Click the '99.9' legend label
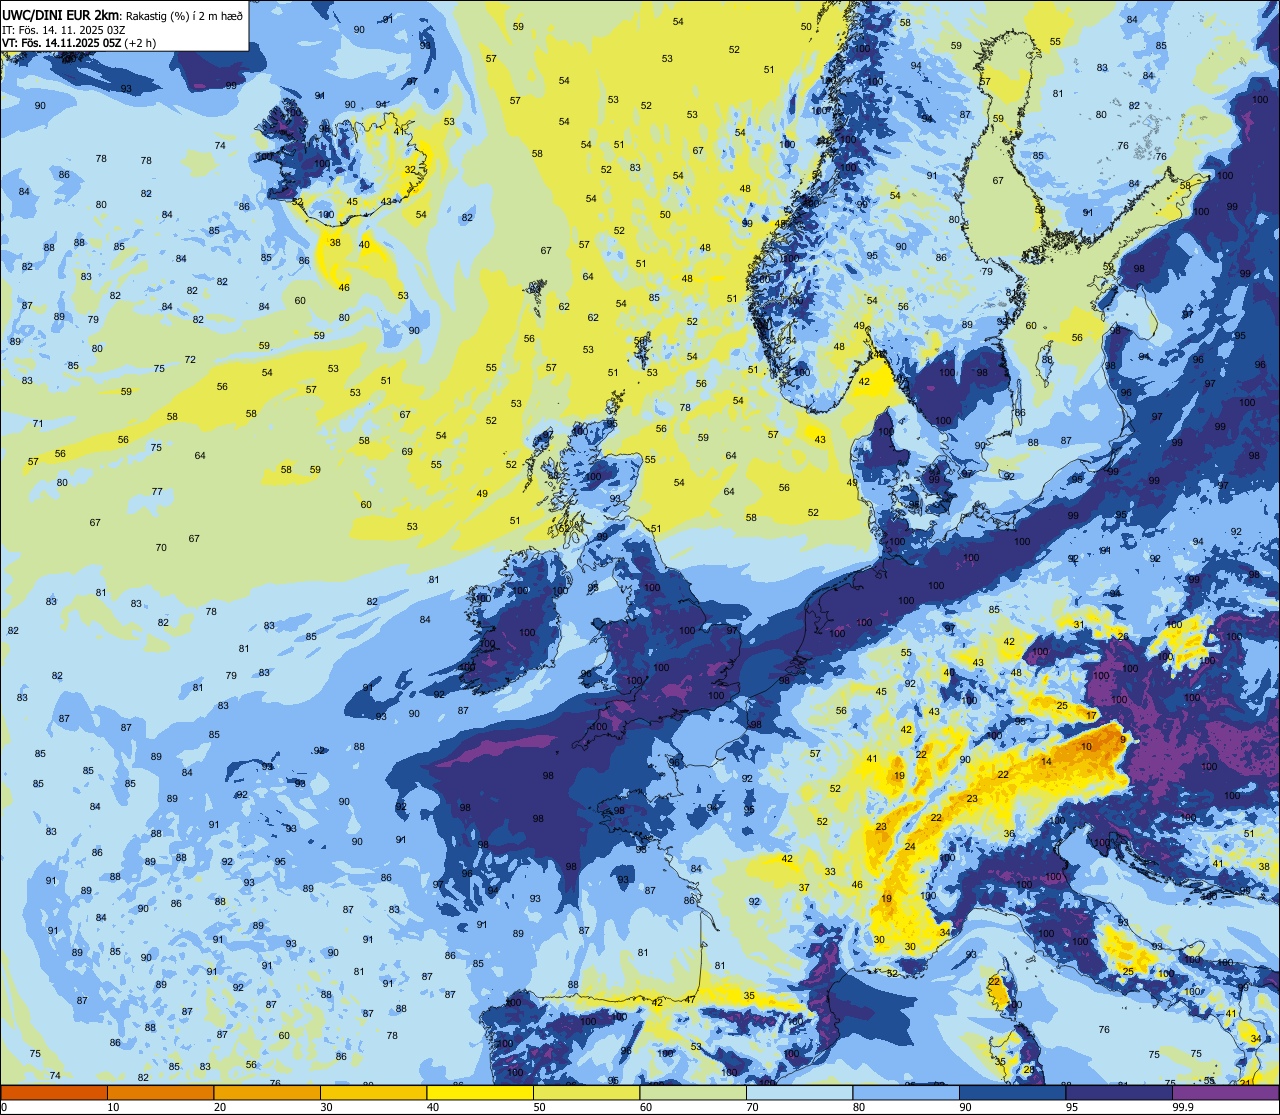The image size is (1280, 1115). tap(1184, 1107)
